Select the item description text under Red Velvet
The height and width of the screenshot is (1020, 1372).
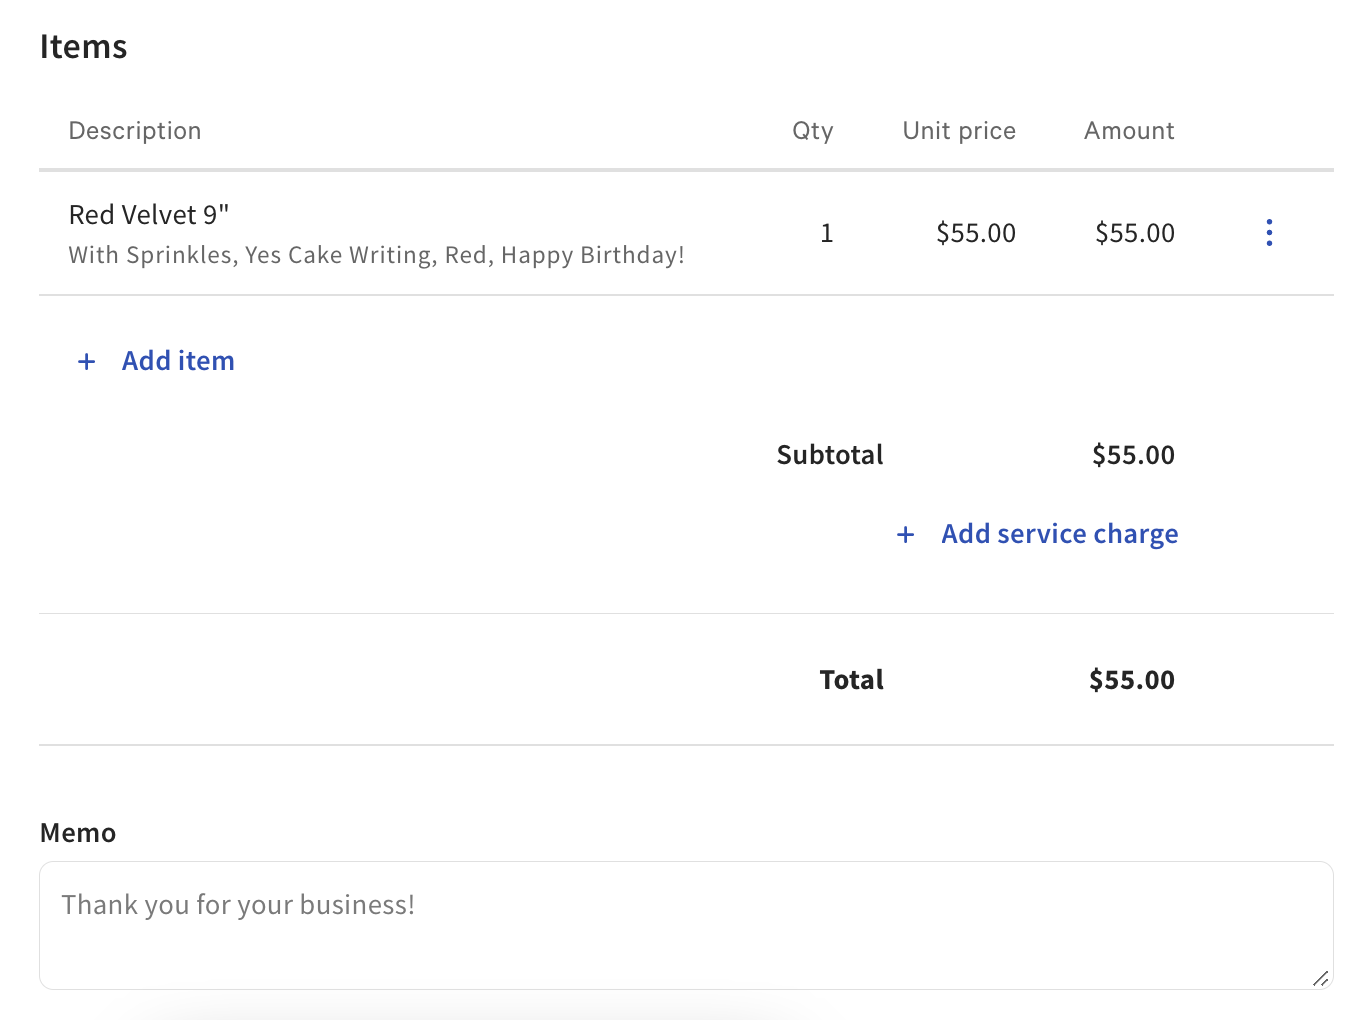[376, 255]
